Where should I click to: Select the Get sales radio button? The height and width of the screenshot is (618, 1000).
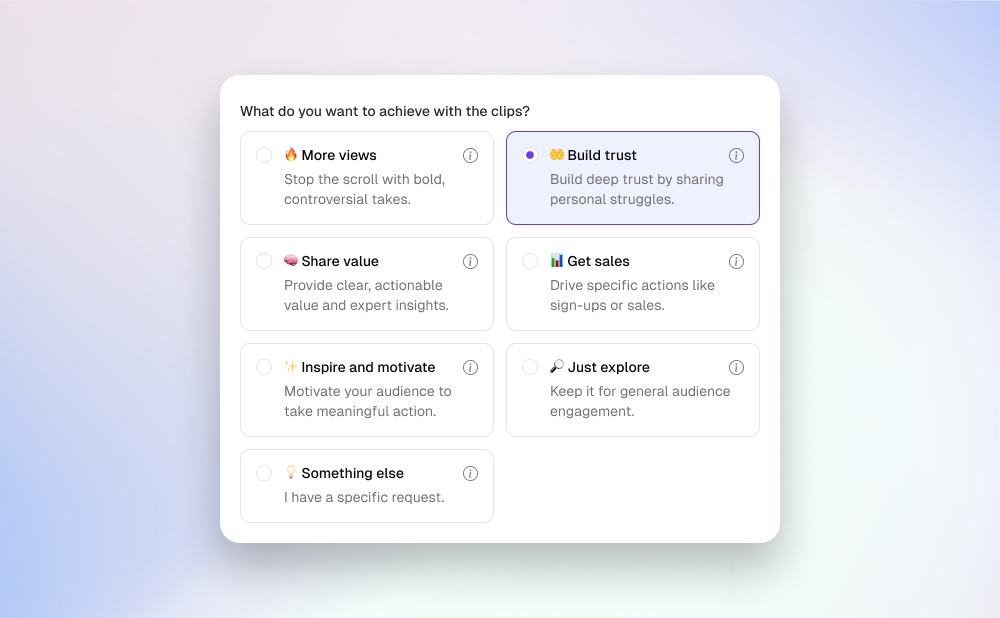click(530, 261)
